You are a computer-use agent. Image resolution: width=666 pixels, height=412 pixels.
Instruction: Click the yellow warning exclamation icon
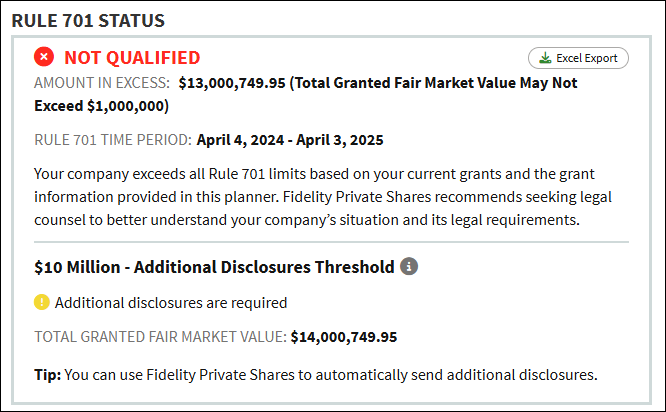coord(42,302)
